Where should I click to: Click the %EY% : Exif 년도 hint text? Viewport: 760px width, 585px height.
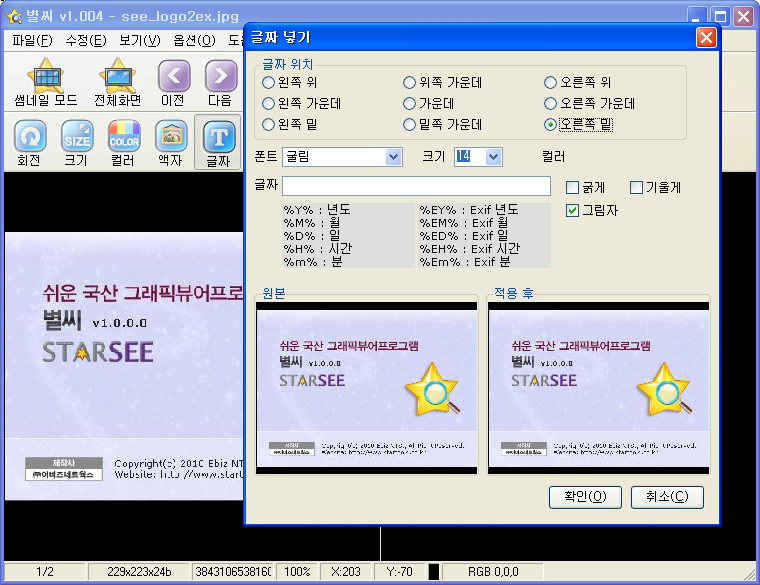[x=469, y=209]
